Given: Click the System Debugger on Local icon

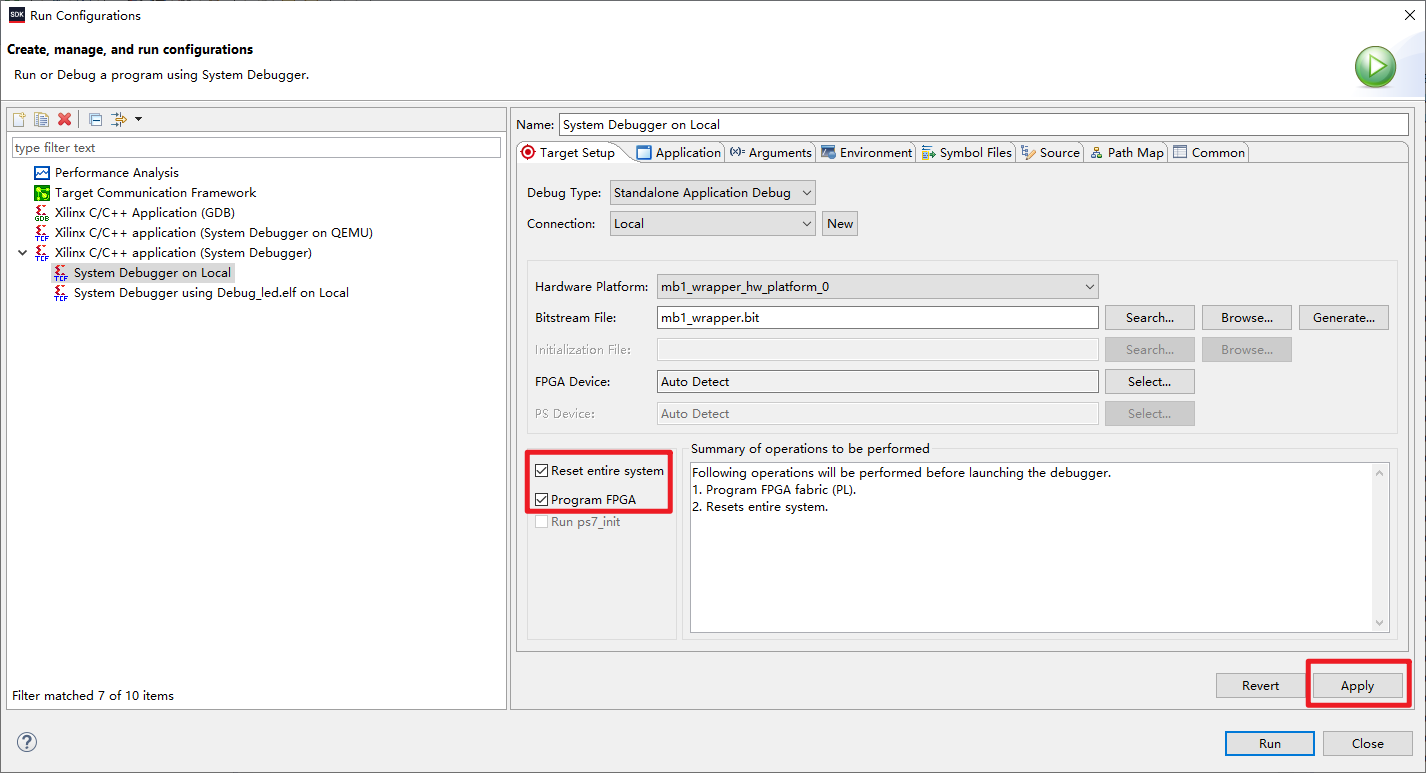Looking at the screenshot, I should point(61,273).
